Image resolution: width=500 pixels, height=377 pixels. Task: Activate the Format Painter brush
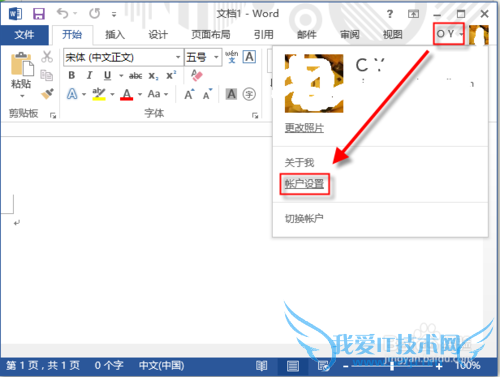coord(47,94)
